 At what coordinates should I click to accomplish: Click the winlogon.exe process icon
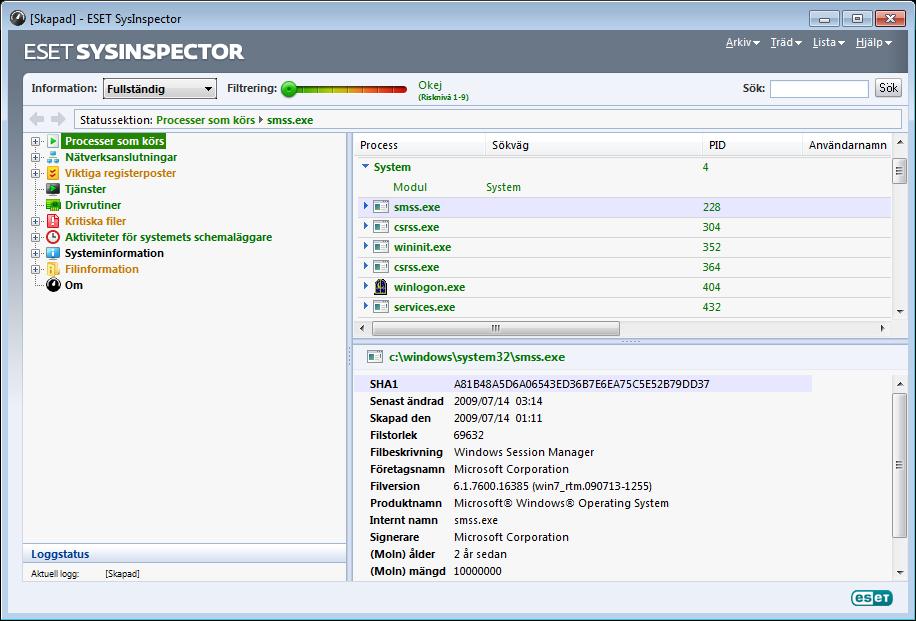[x=381, y=287]
